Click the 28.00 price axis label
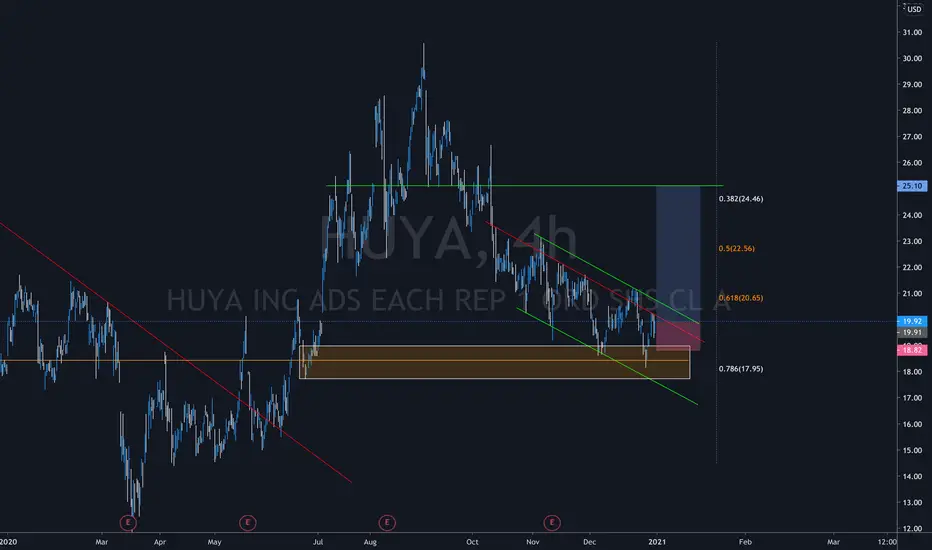The width and height of the screenshot is (932, 550). pyautogui.click(x=912, y=111)
